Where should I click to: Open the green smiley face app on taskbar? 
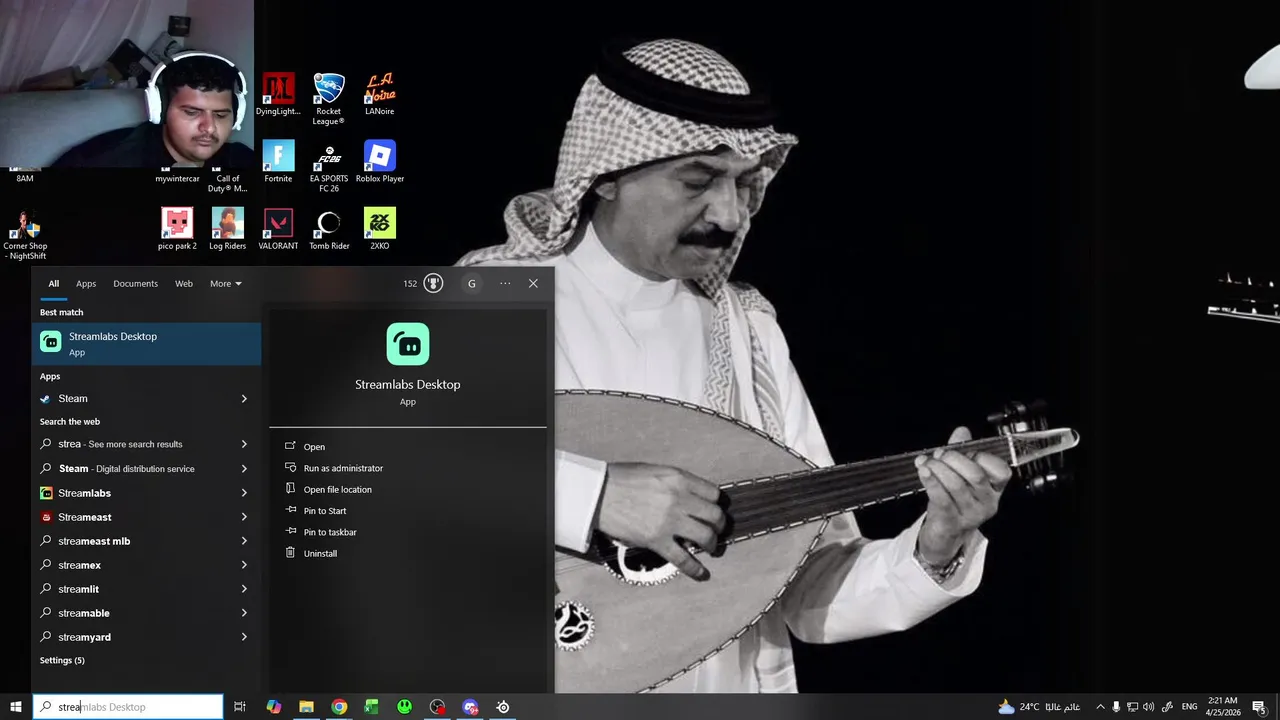click(405, 707)
